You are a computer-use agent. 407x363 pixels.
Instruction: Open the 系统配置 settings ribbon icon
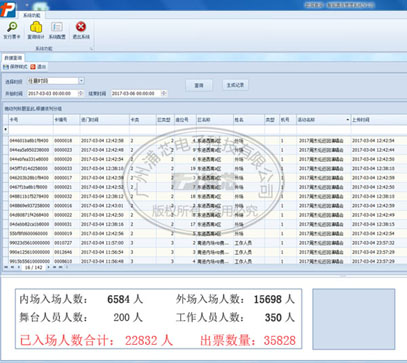point(57,30)
